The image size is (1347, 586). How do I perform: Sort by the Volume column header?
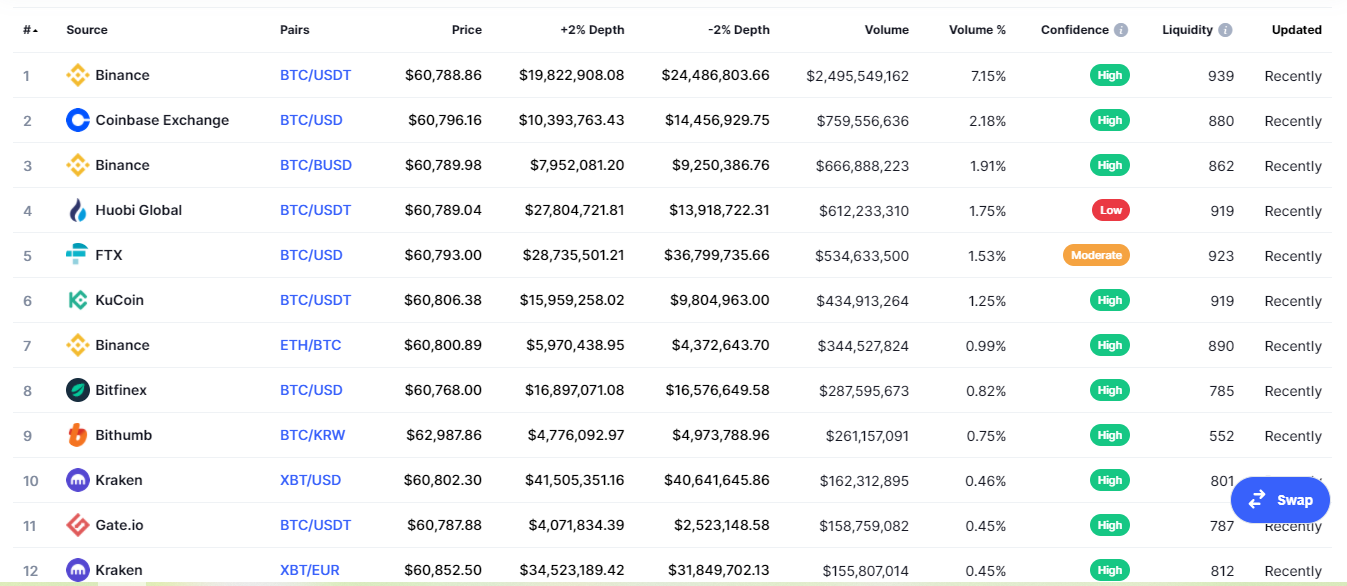point(886,30)
